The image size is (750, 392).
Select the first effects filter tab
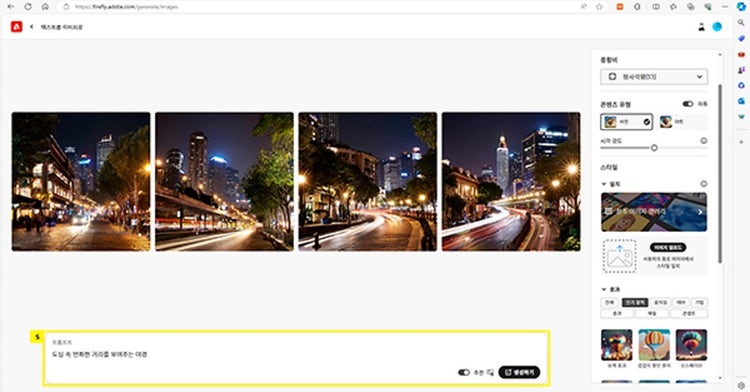pos(609,302)
